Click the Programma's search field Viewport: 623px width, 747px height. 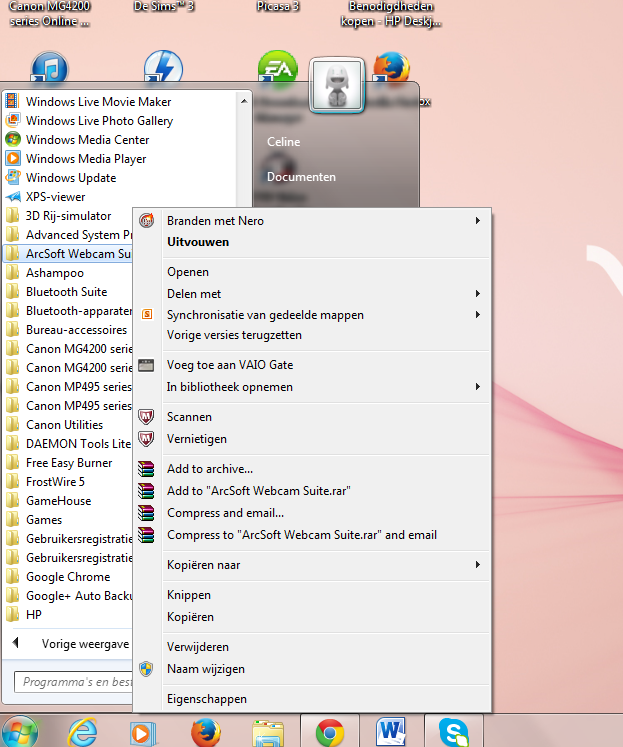coord(72,683)
